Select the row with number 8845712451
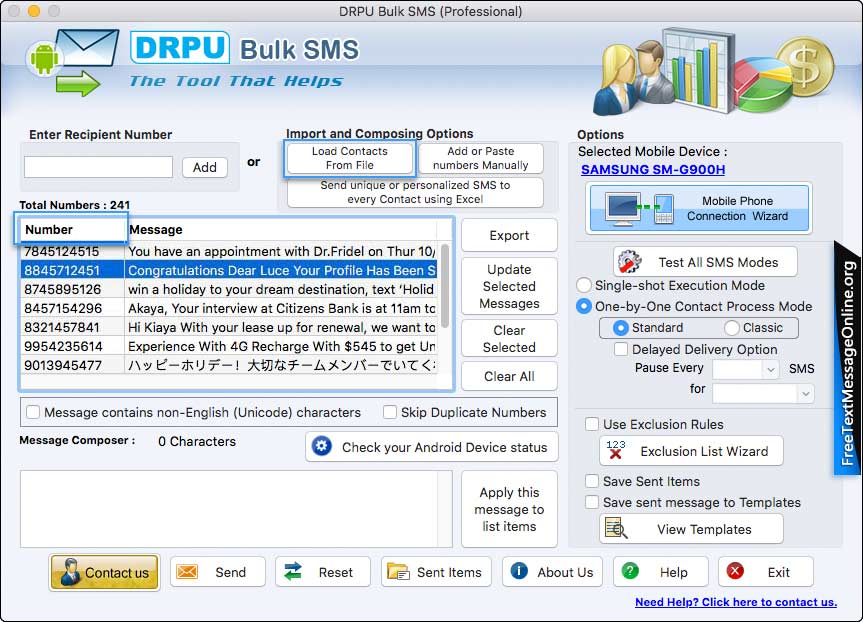The image size is (863, 622). click(x=230, y=270)
